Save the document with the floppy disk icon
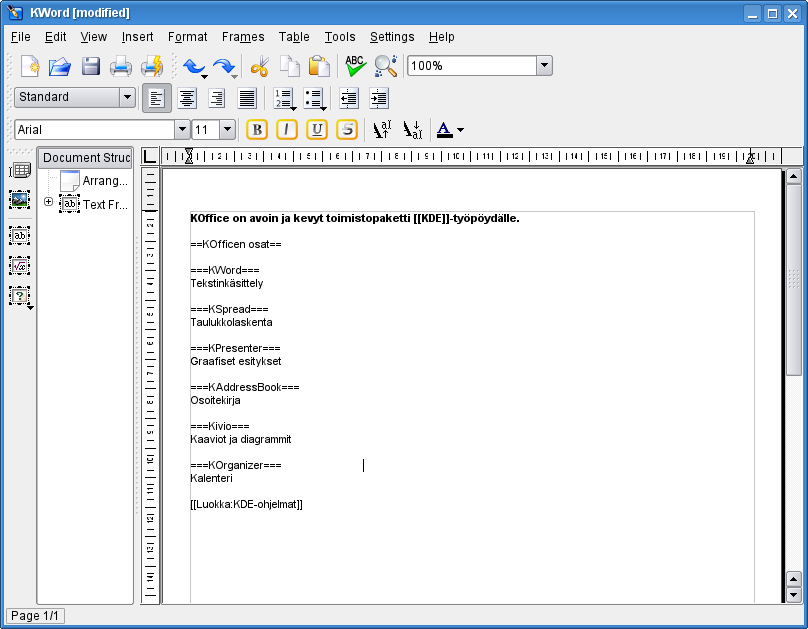Screen dimensions: 808x629 tap(91, 66)
